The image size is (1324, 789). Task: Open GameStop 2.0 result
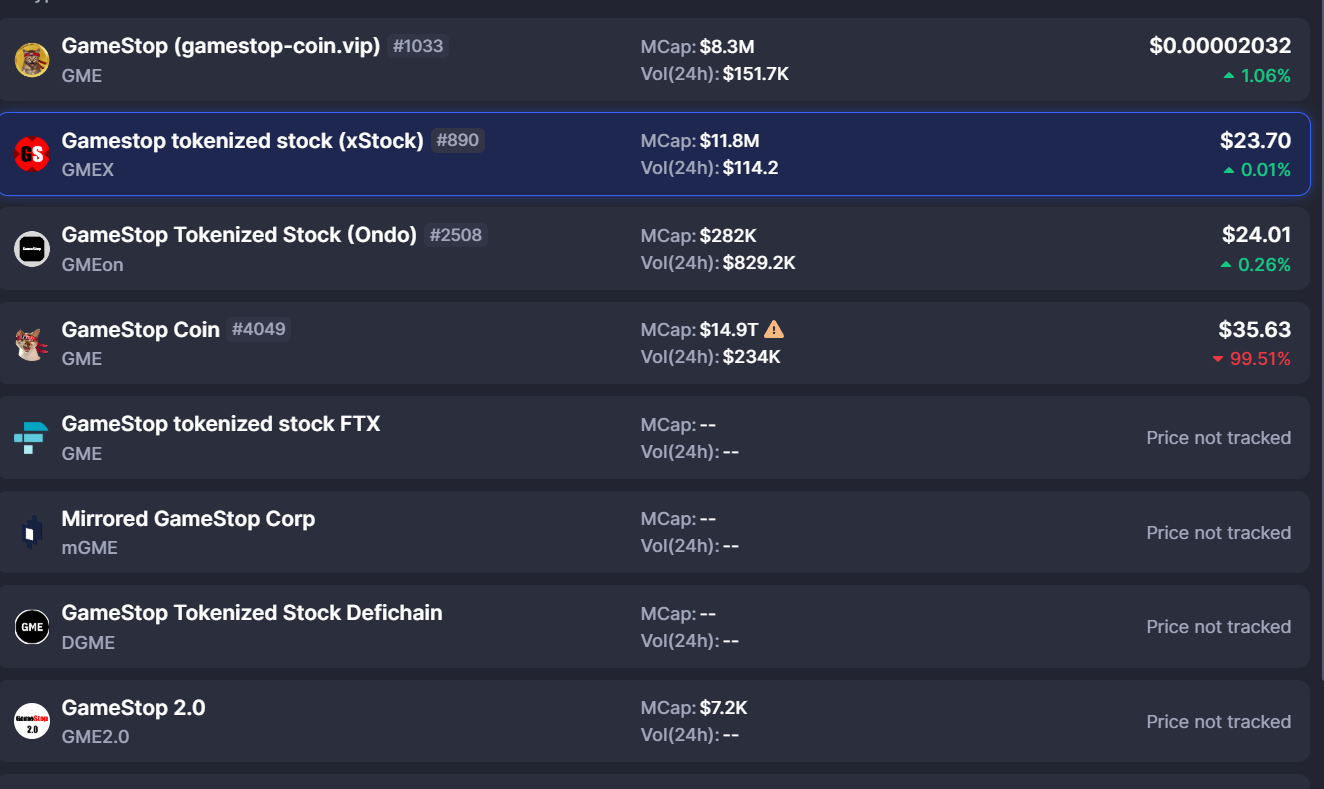click(654, 721)
